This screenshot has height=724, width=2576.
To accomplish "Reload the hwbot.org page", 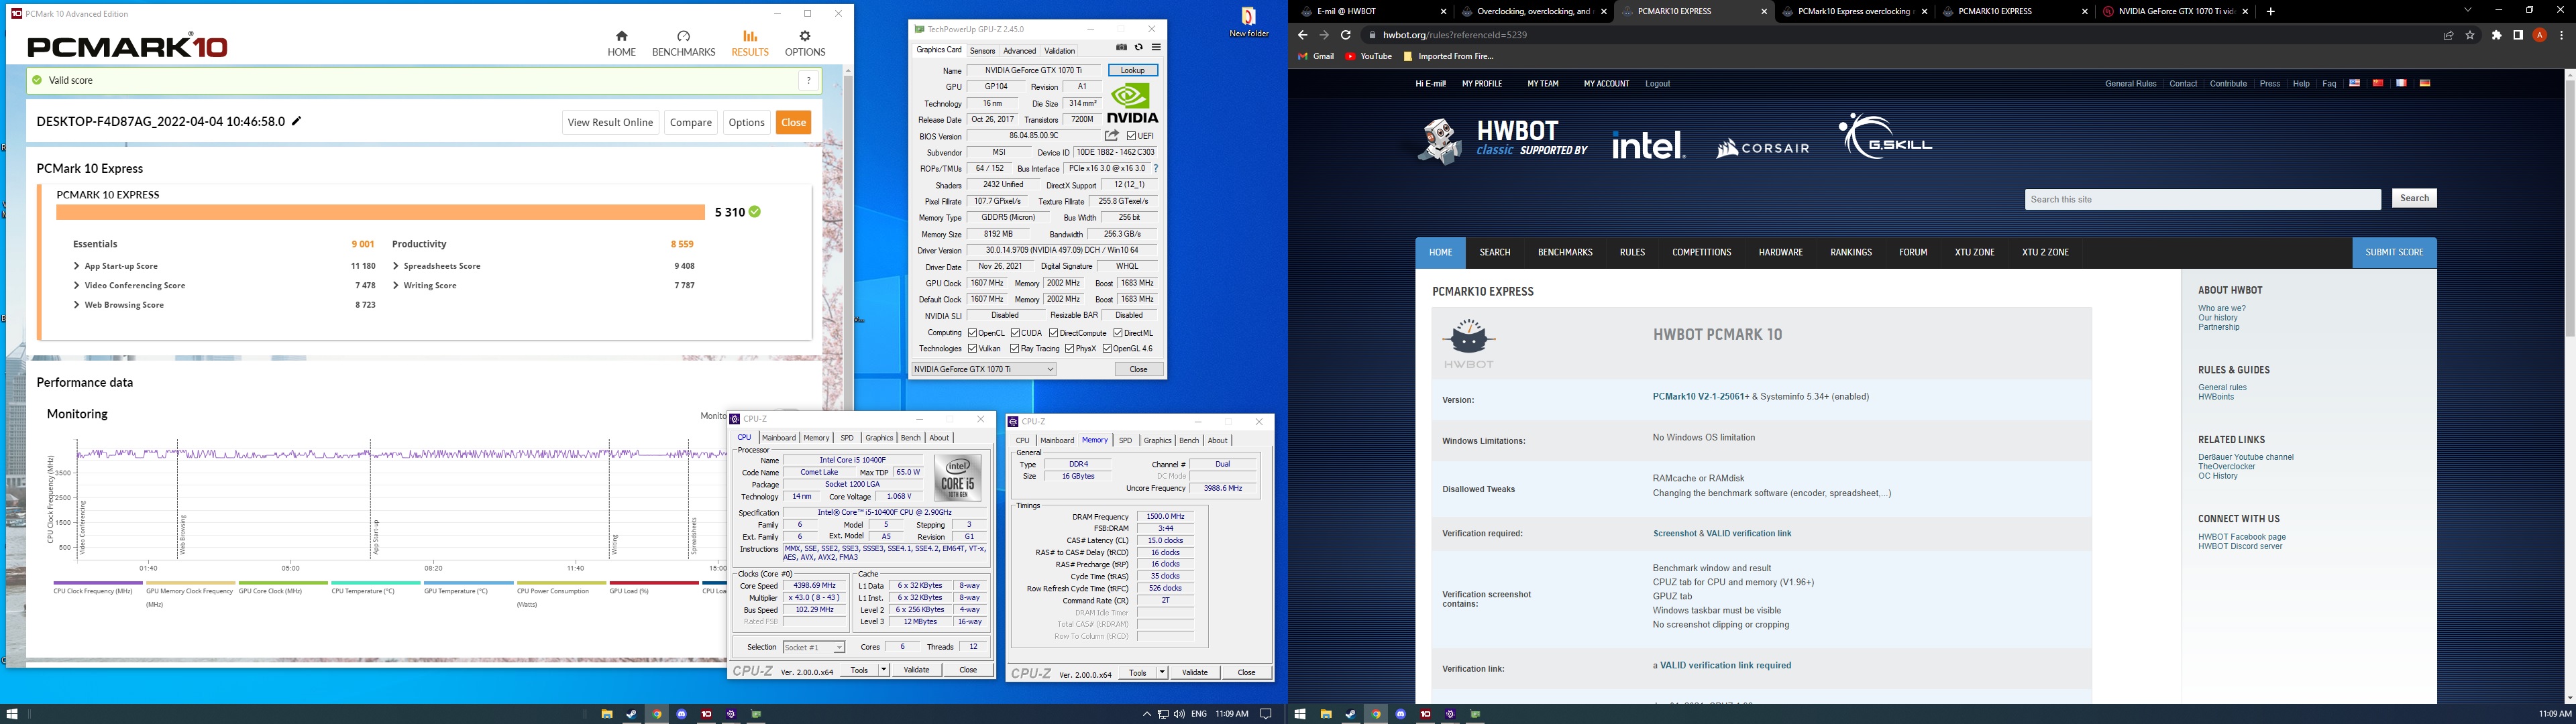I will click(1346, 35).
